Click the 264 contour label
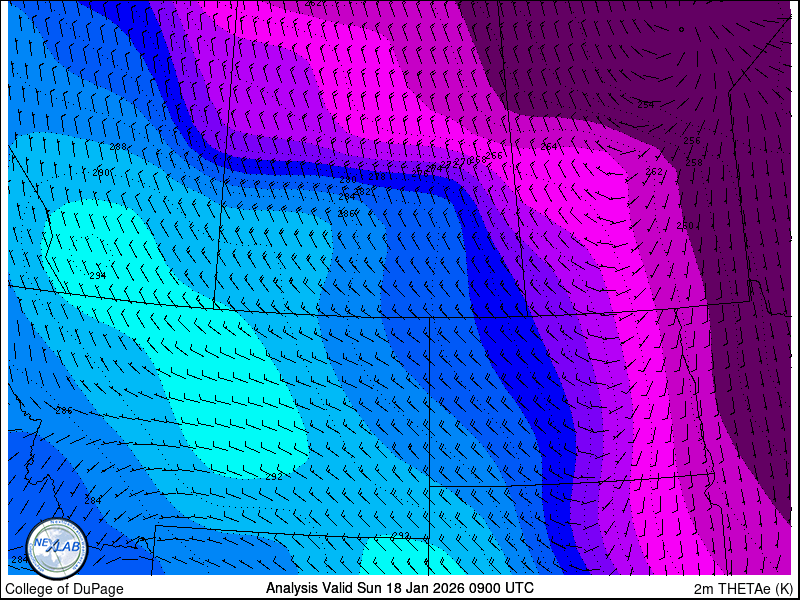 (x=548, y=147)
